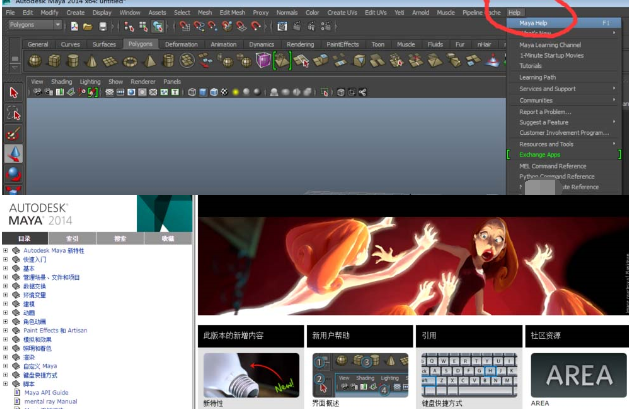Screen dimensions: 629x409
Task: Click the purple cube shelf icon
Action: tap(263, 61)
